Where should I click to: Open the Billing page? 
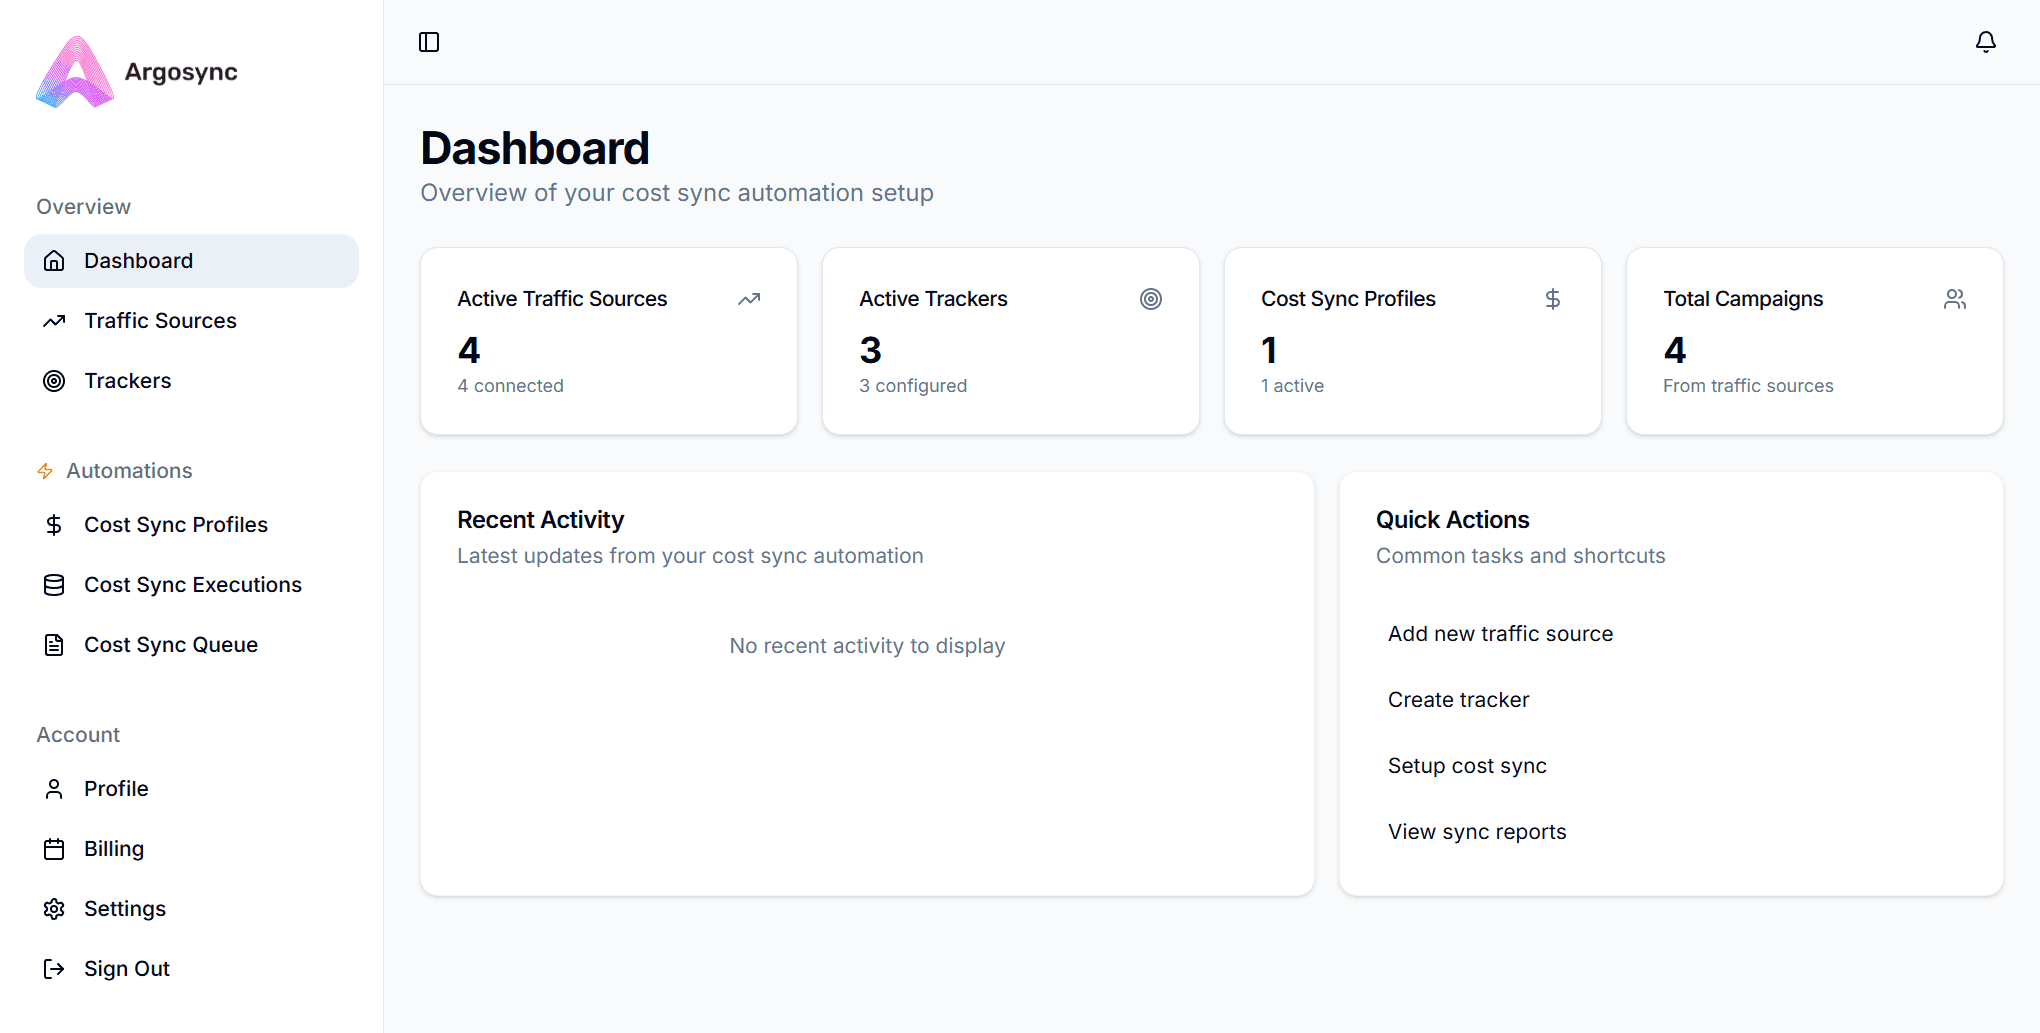click(113, 849)
